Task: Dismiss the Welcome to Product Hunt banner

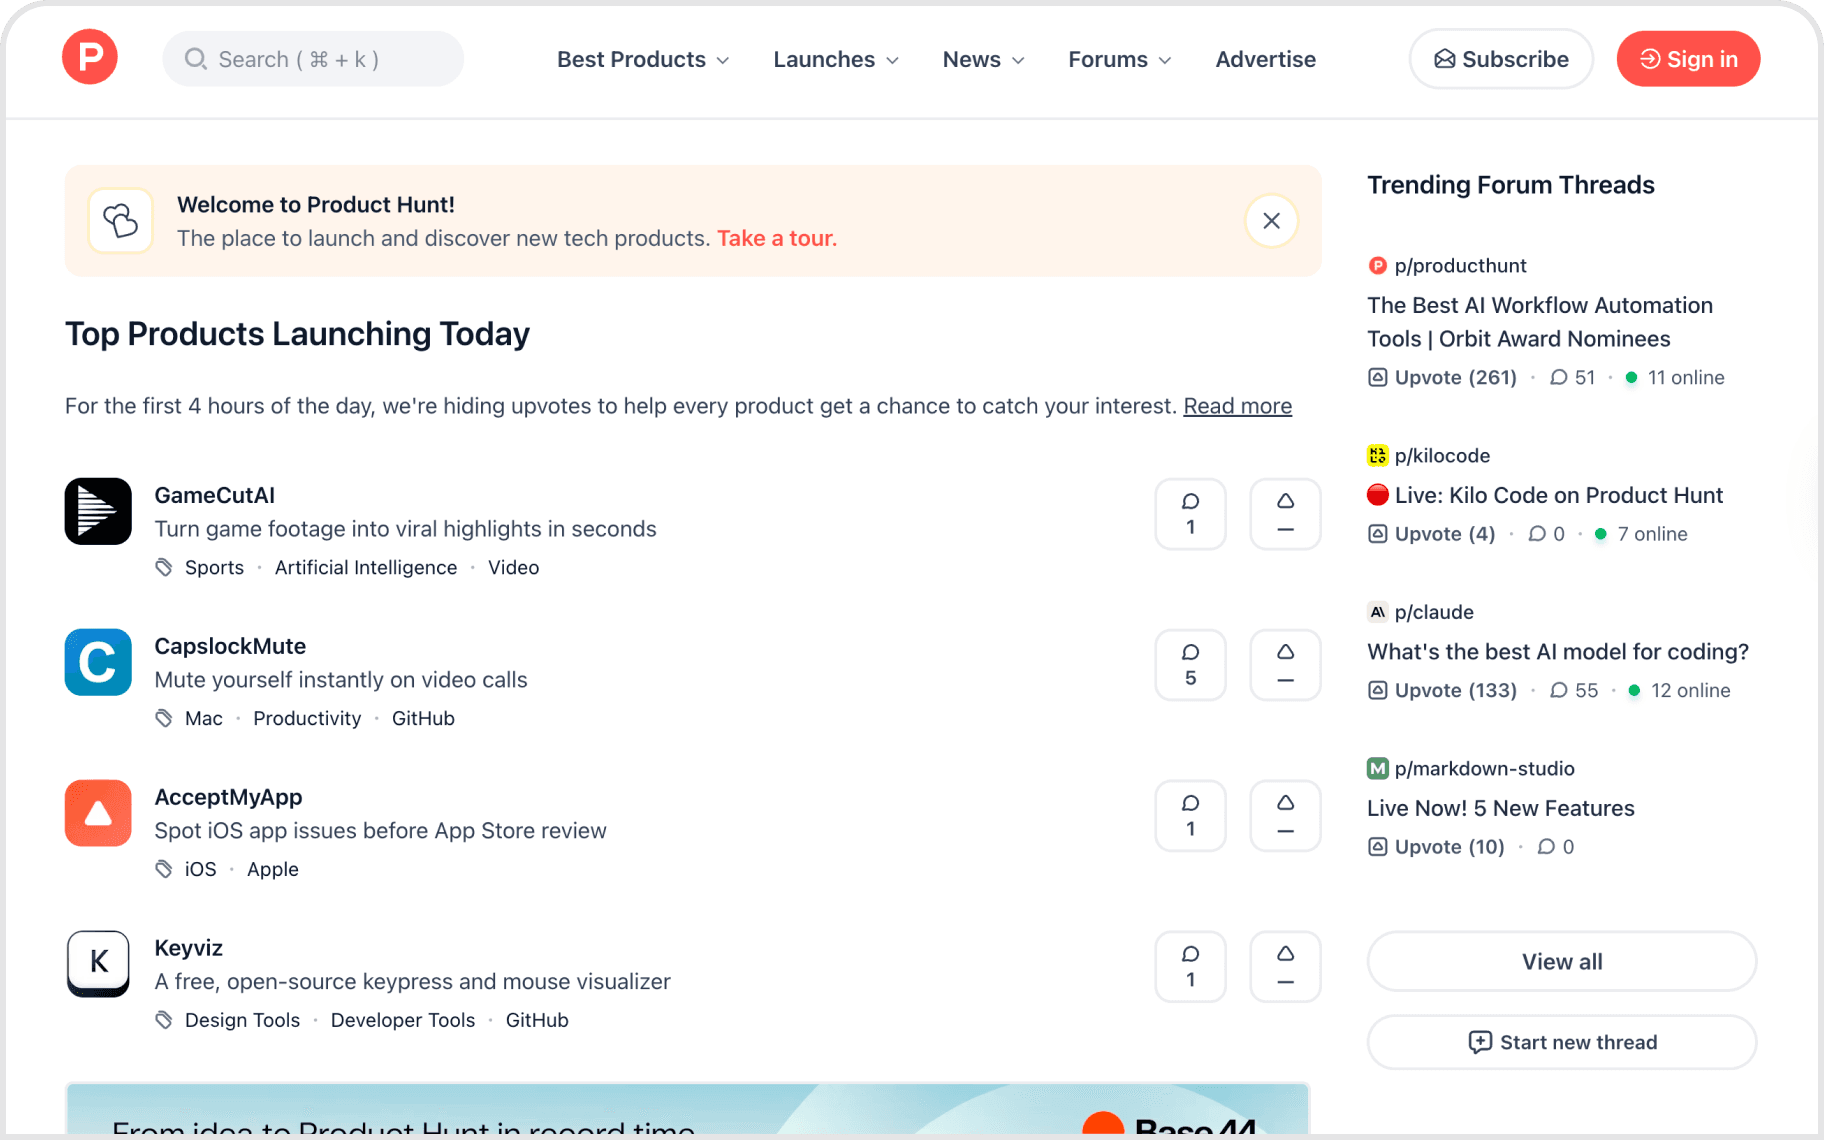Action: click(1271, 221)
